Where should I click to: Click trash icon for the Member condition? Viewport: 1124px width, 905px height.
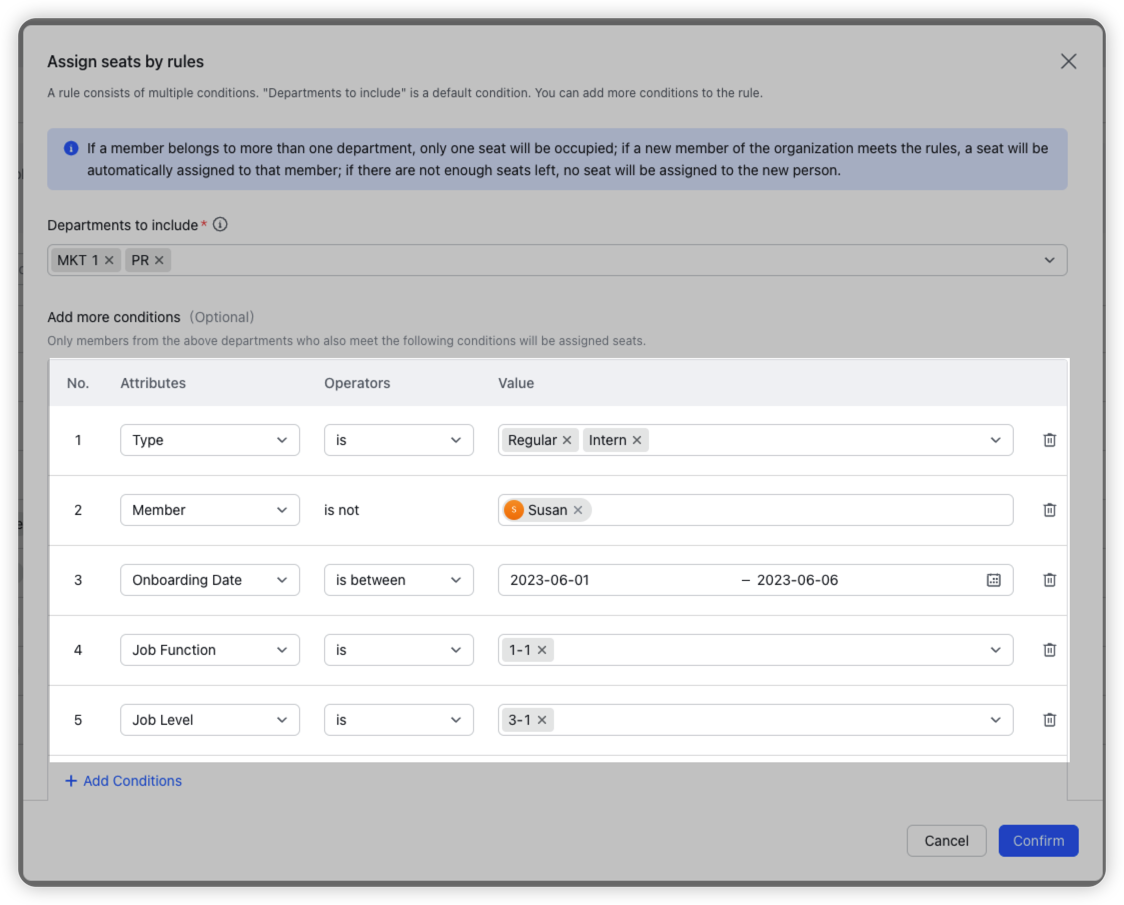coord(1049,510)
